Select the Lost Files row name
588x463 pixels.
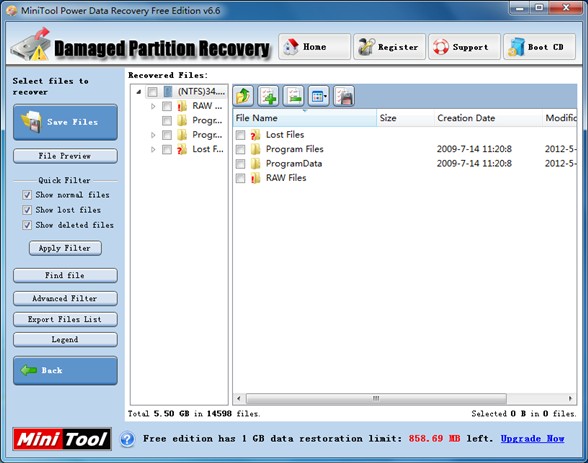tap(285, 135)
